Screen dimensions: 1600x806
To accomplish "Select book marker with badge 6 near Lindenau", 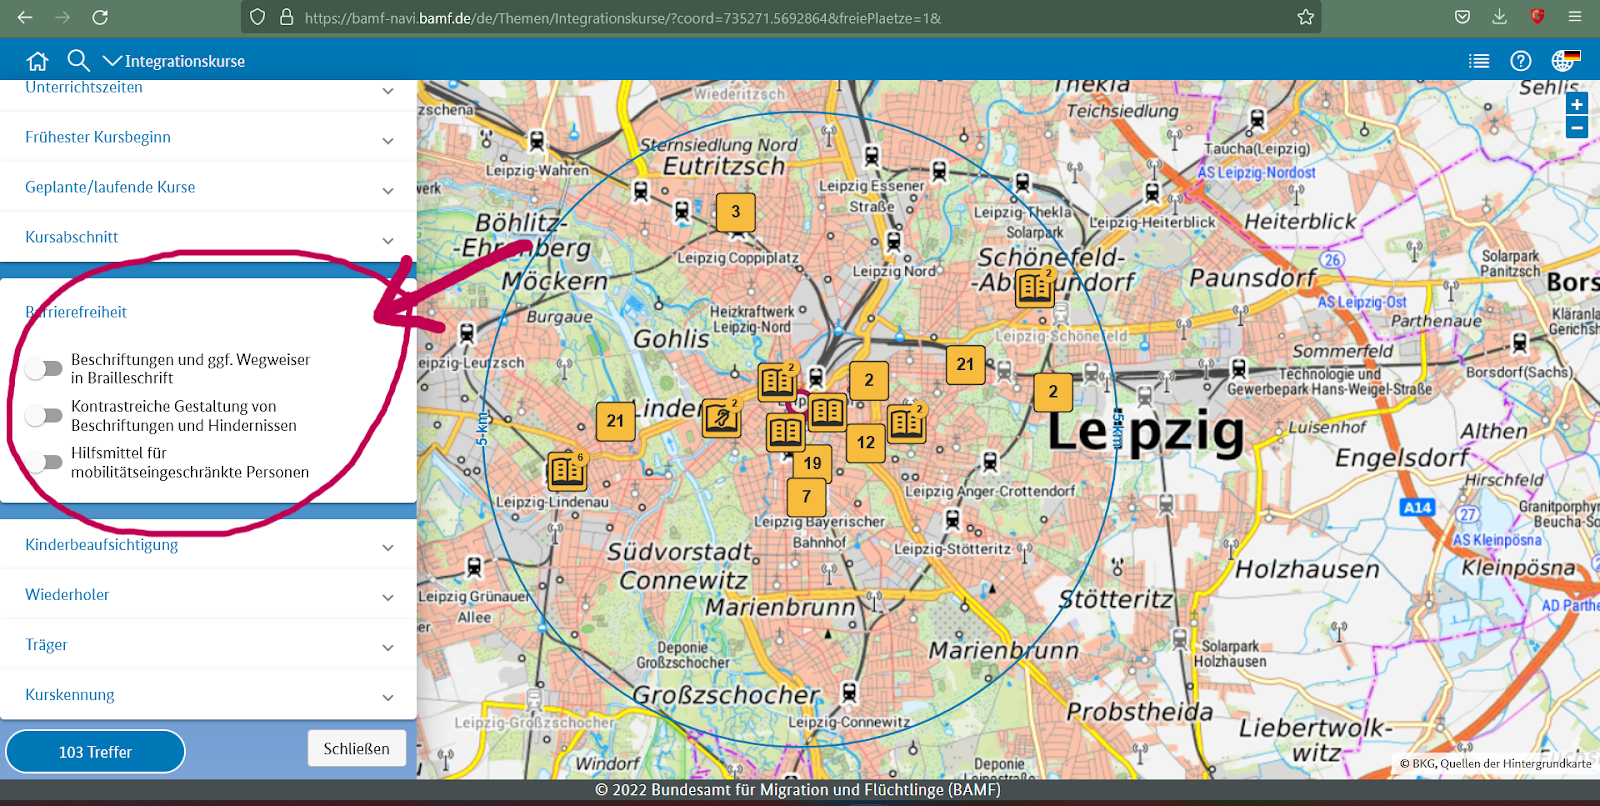I will pyautogui.click(x=568, y=471).
